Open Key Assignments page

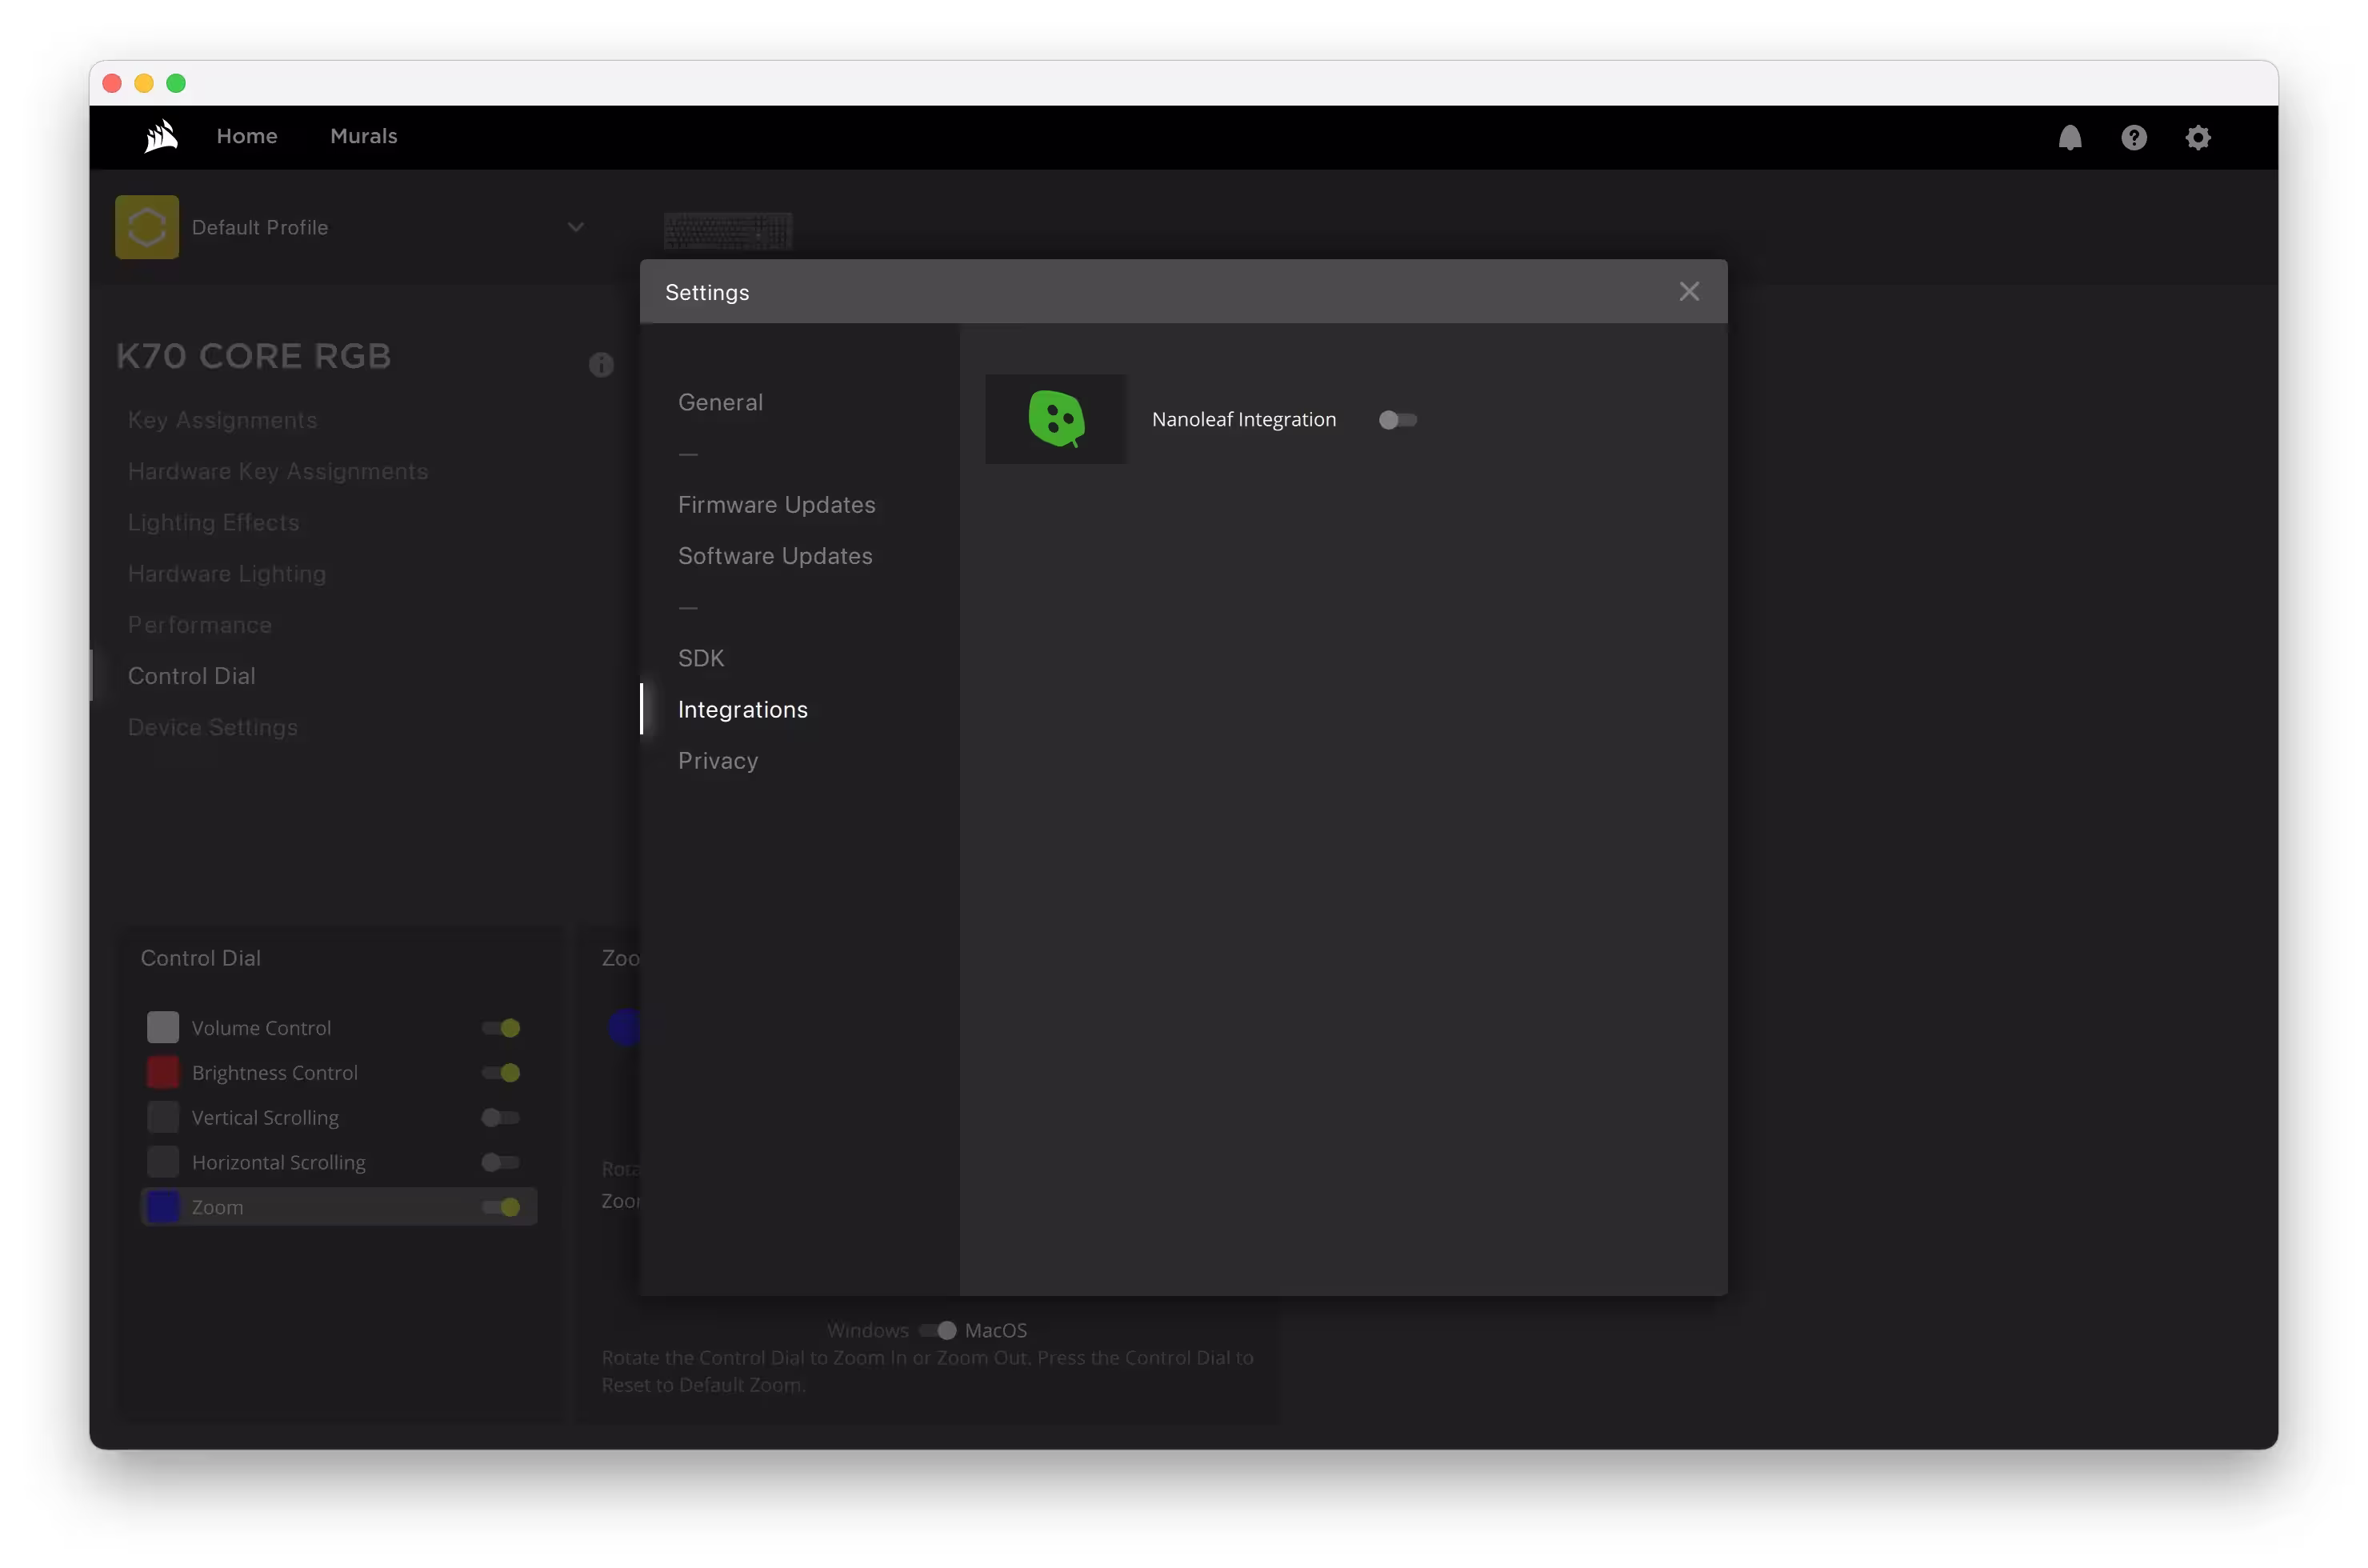pyautogui.click(x=222, y=420)
